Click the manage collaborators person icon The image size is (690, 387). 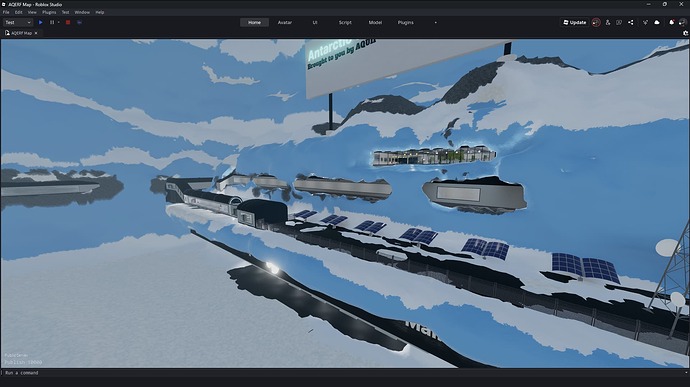[608, 22]
